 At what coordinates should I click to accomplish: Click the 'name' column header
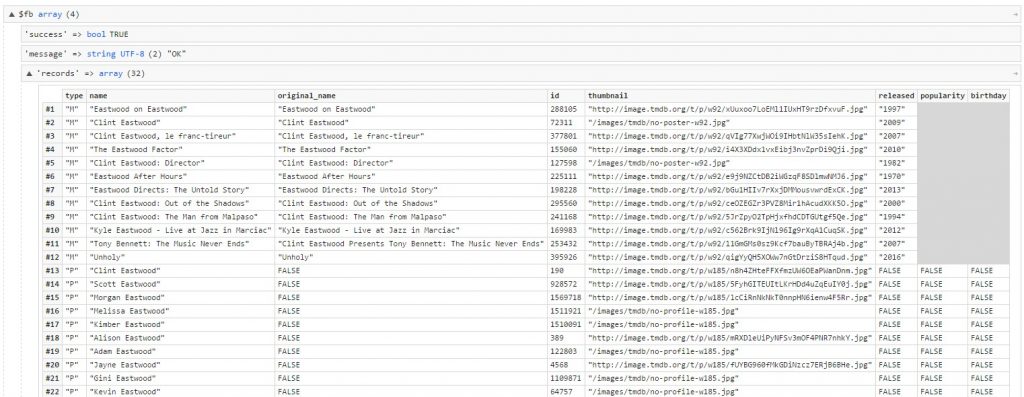click(x=180, y=95)
